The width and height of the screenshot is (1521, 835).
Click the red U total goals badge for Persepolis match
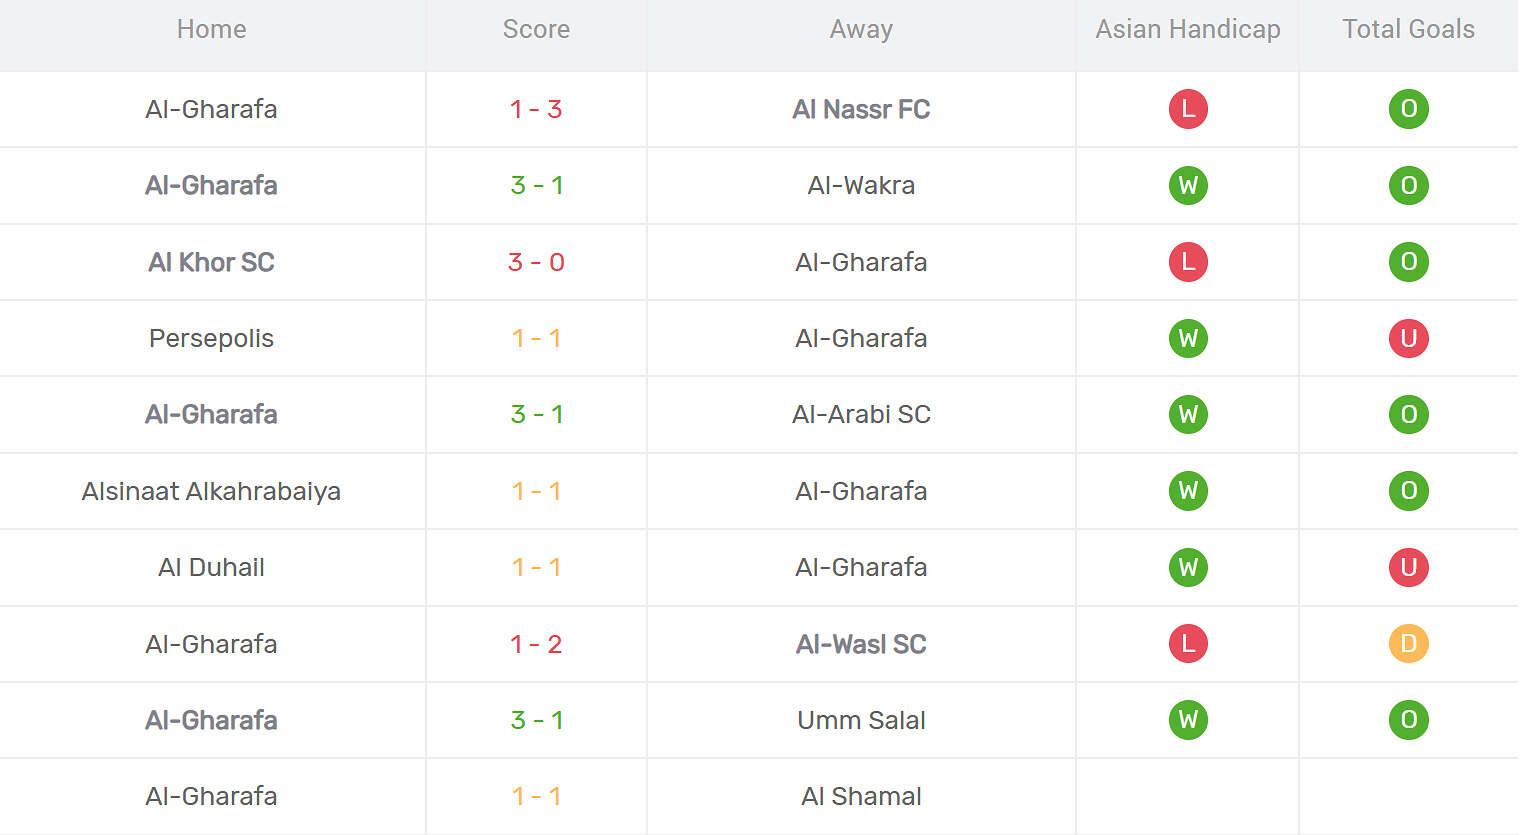pyautogui.click(x=1408, y=338)
